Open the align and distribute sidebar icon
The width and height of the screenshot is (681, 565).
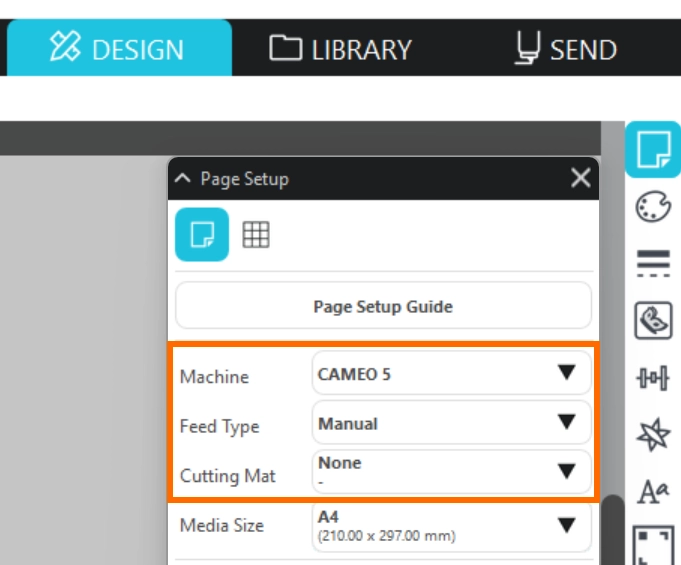653,378
